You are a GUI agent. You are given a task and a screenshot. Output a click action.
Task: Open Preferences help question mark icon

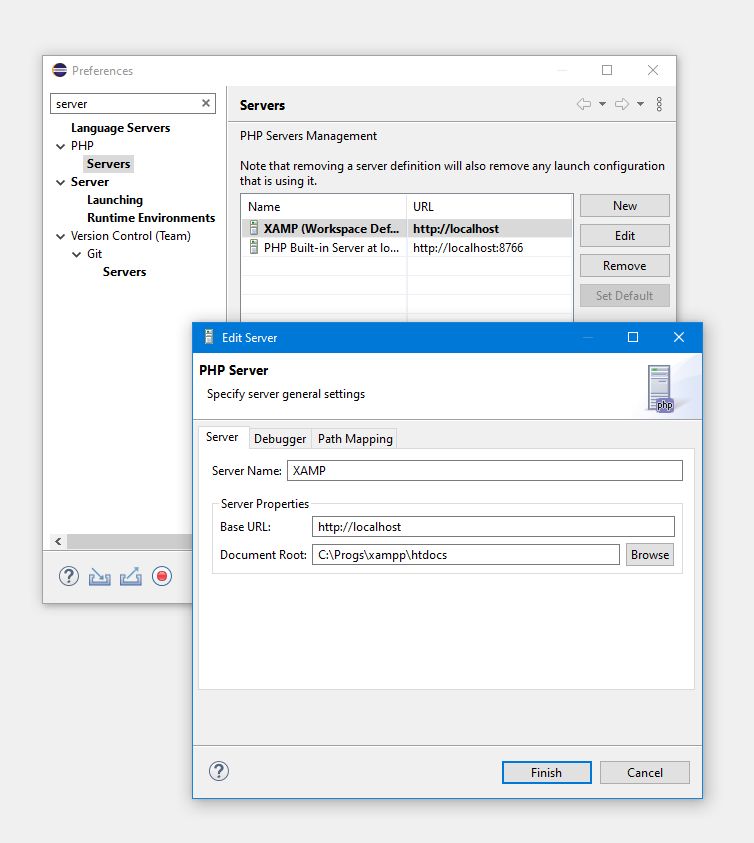click(x=69, y=576)
